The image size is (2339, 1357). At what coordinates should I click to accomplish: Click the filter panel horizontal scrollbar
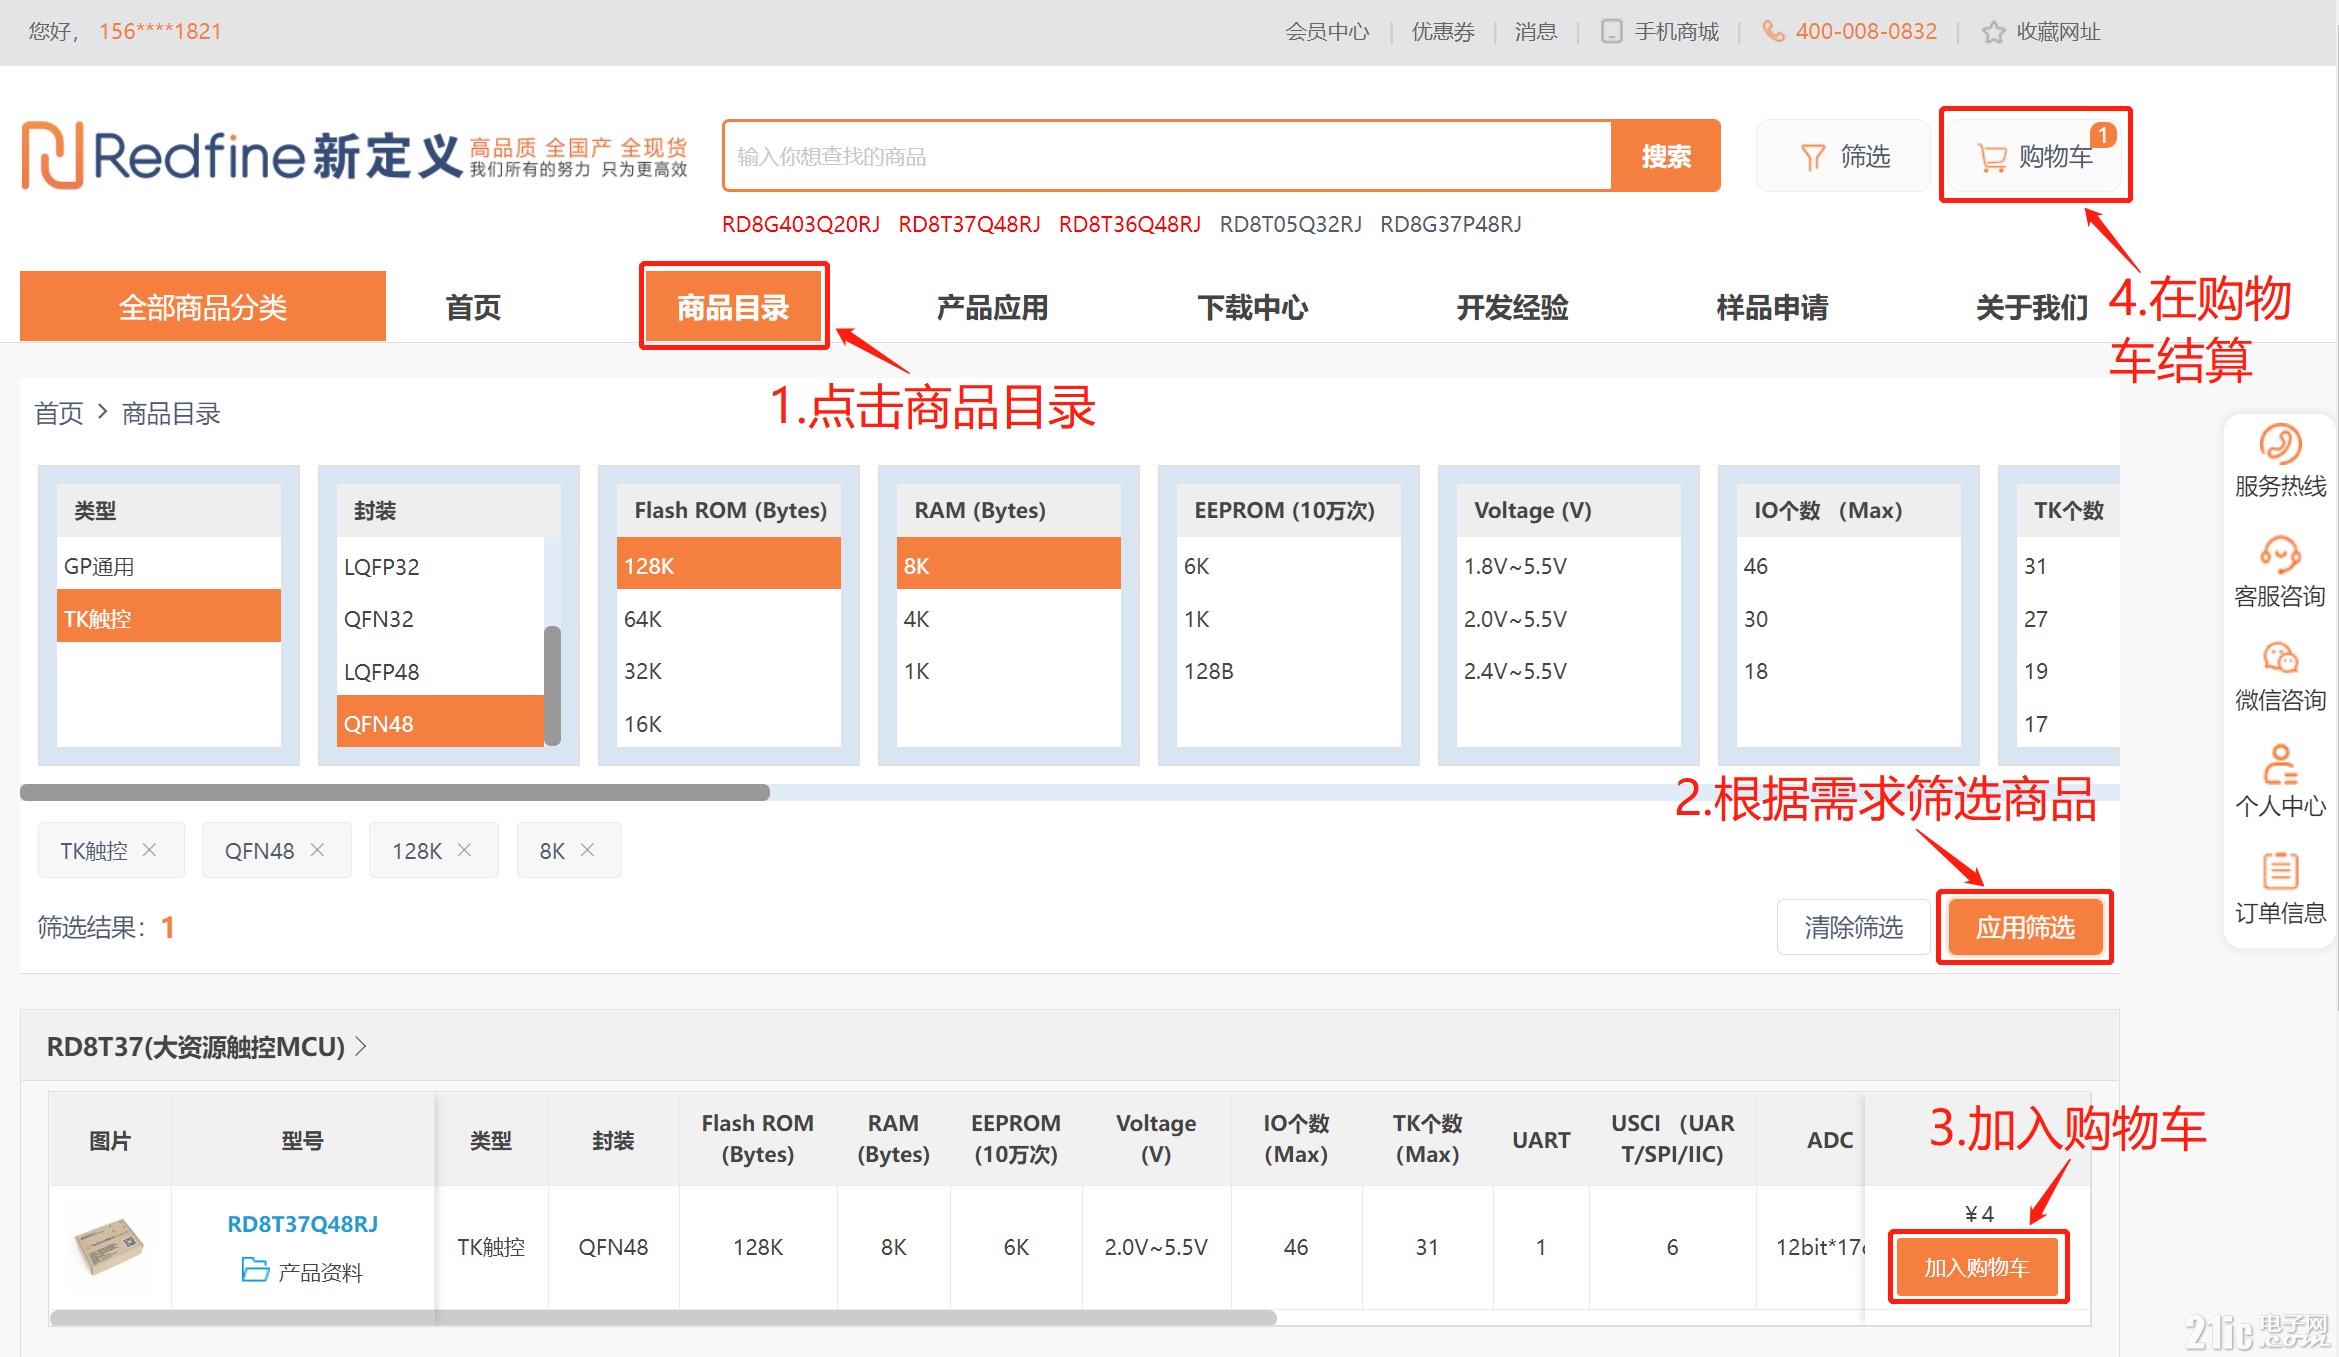pyautogui.click(x=395, y=792)
